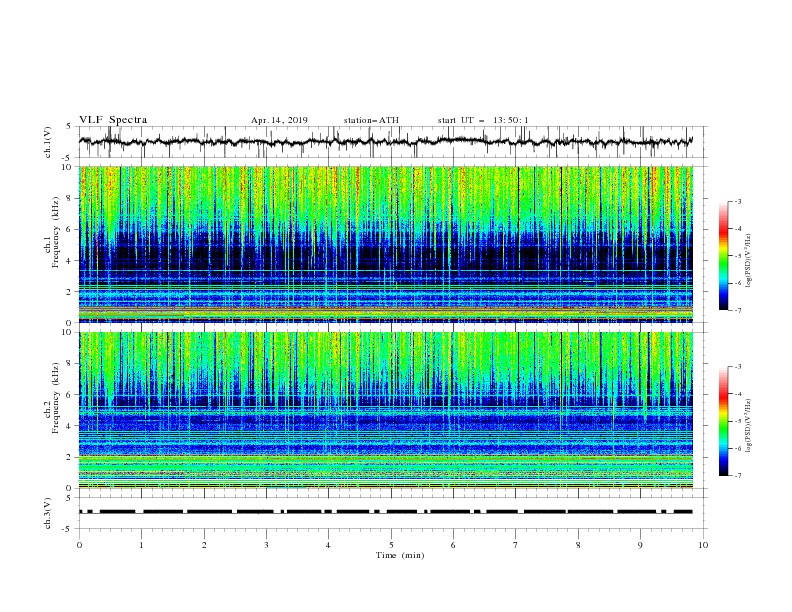Click the "ch.1(V)" waveform axis label

click(48, 142)
